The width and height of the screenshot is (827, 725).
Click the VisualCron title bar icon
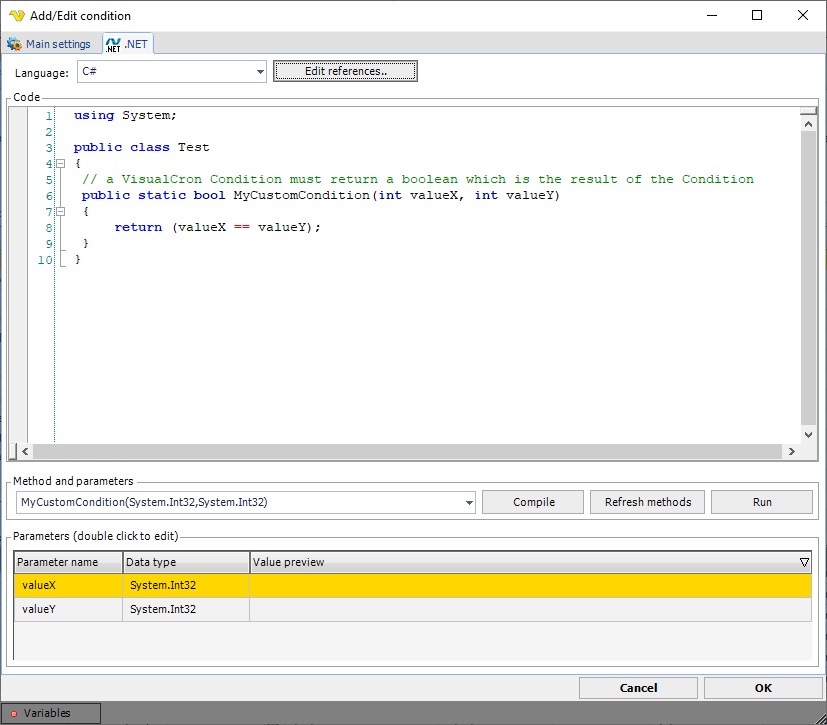[16, 16]
